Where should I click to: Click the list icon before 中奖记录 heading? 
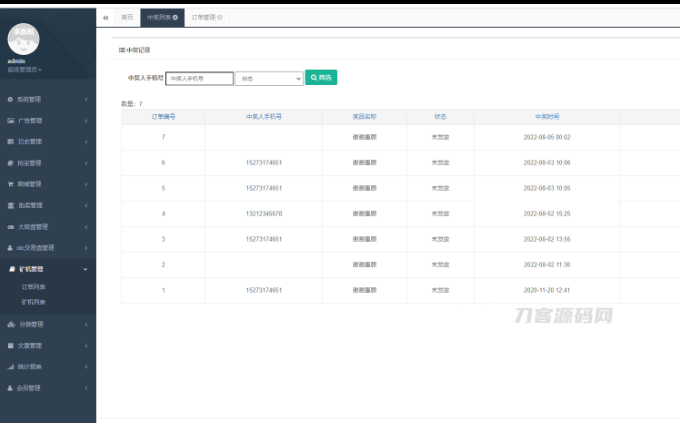(x=122, y=50)
